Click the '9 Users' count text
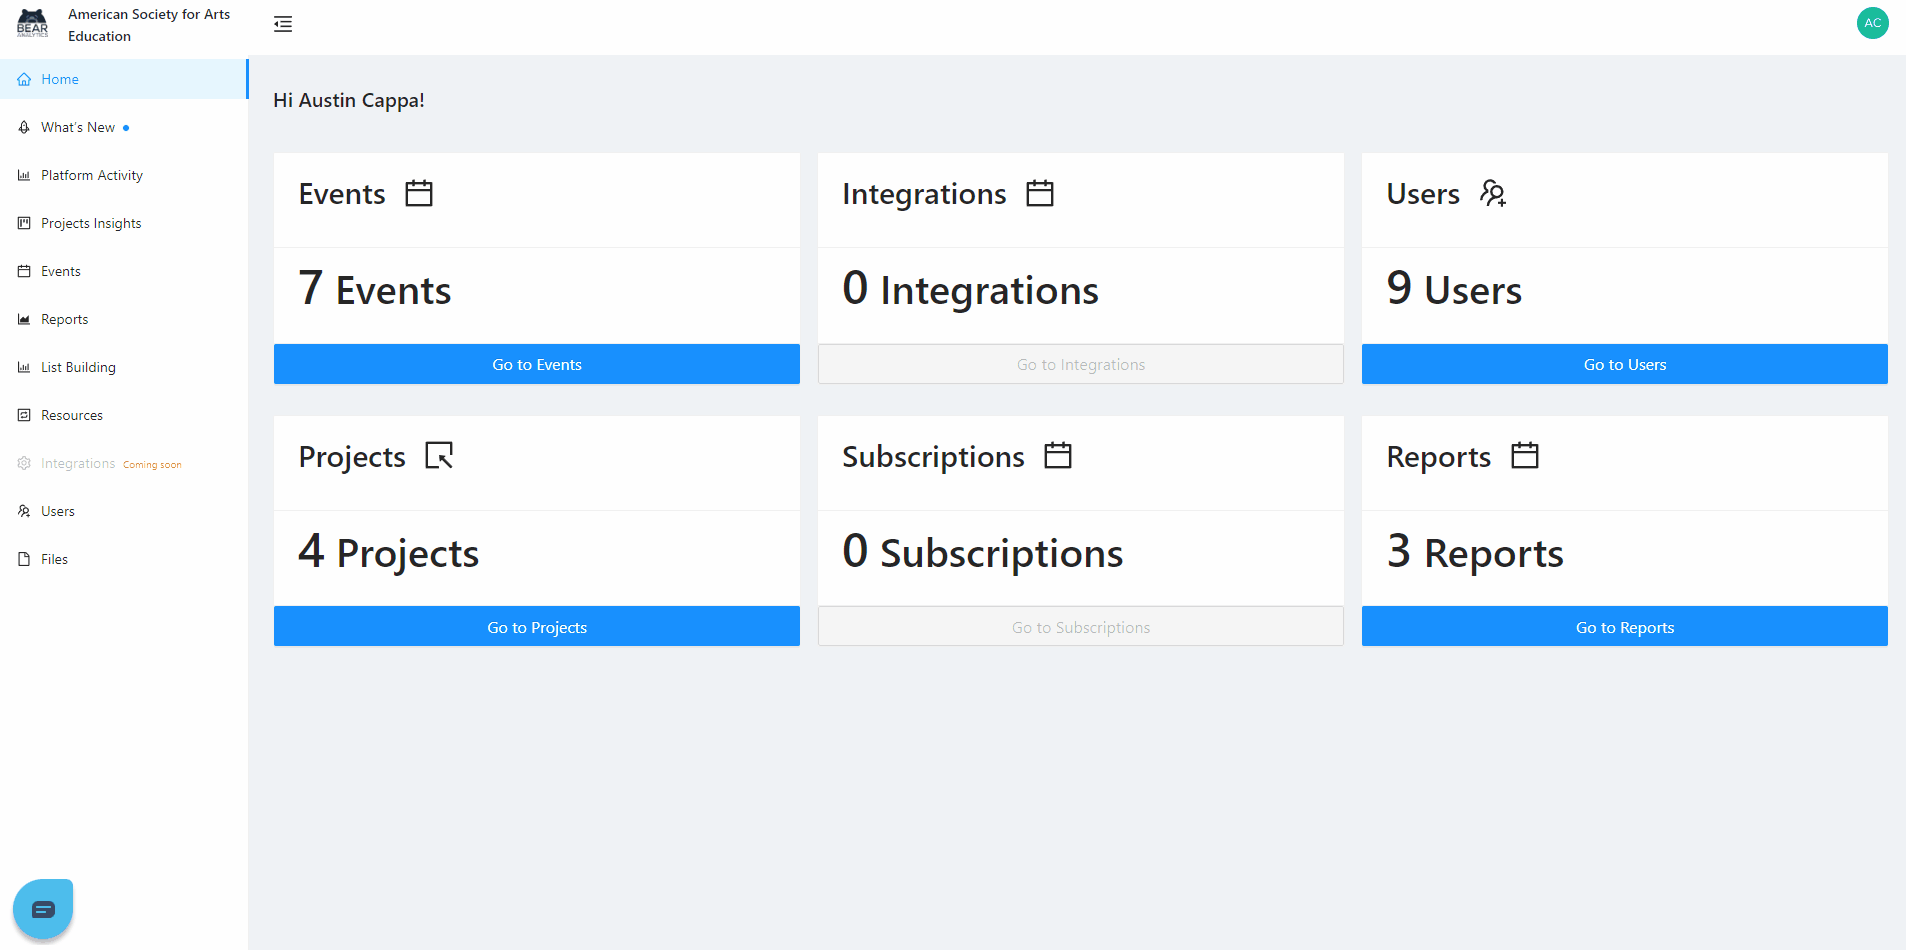The width and height of the screenshot is (1906, 950). (1454, 290)
